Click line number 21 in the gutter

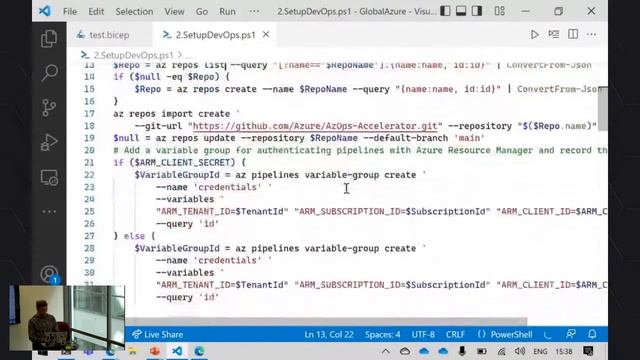[89, 162]
